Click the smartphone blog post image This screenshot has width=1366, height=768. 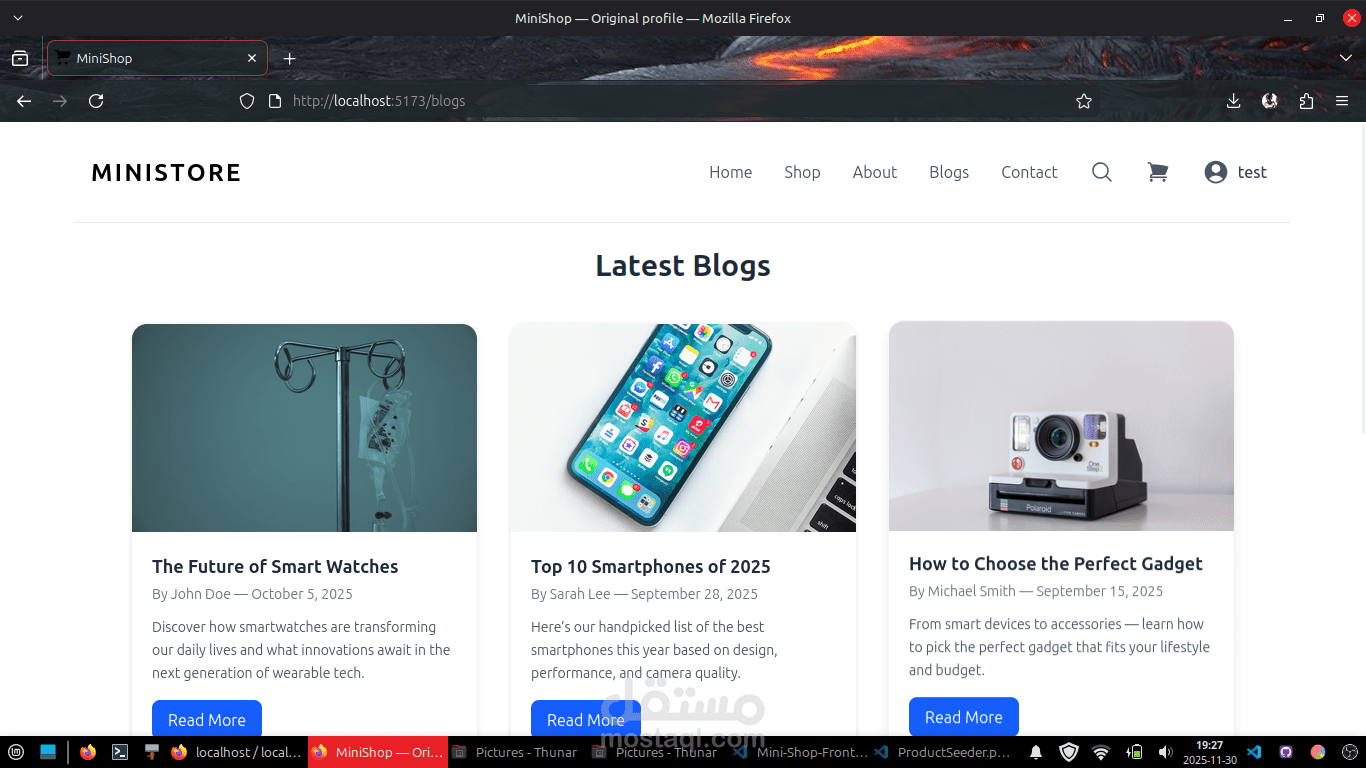coord(683,428)
